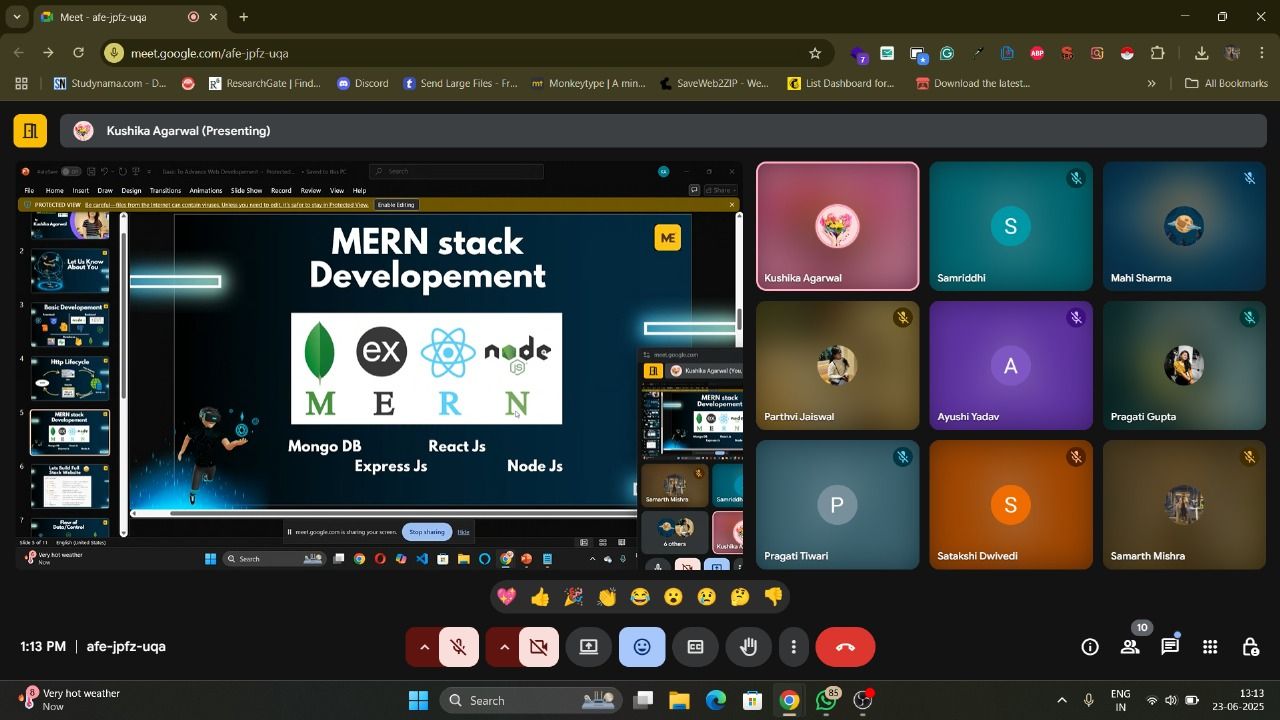Select Kushika Agarwal's participant tile
The height and width of the screenshot is (720, 1280).
[x=837, y=226]
